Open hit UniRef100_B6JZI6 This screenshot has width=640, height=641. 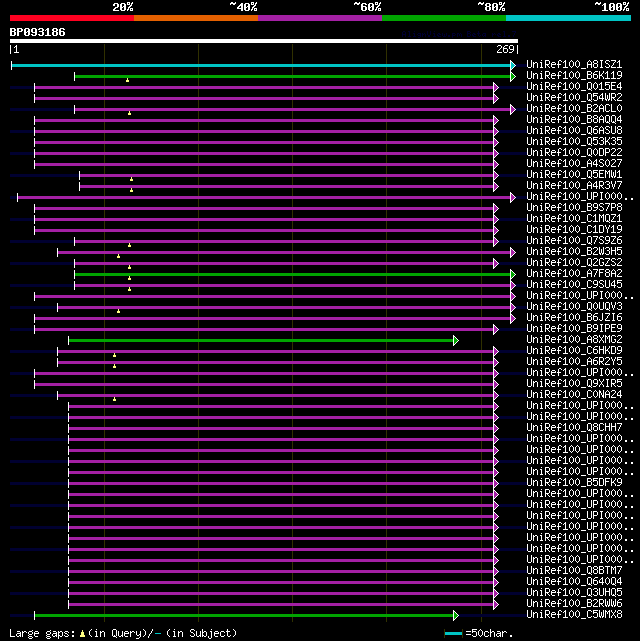point(574,318)
